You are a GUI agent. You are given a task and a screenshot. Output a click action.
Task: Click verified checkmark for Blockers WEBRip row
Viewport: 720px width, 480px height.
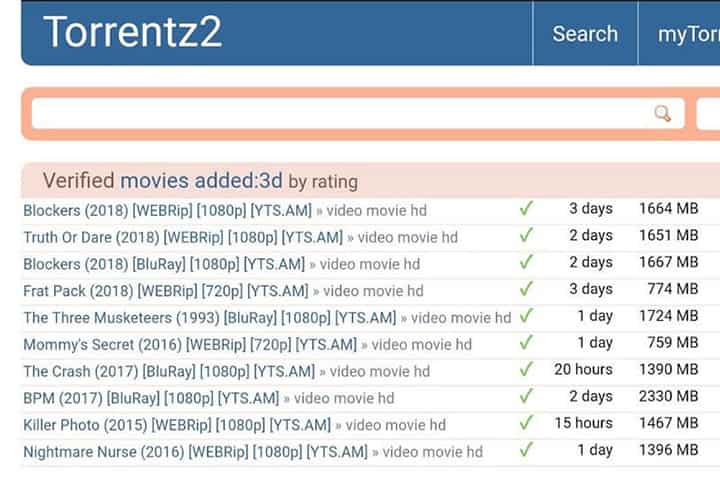(x=526, y=208)
